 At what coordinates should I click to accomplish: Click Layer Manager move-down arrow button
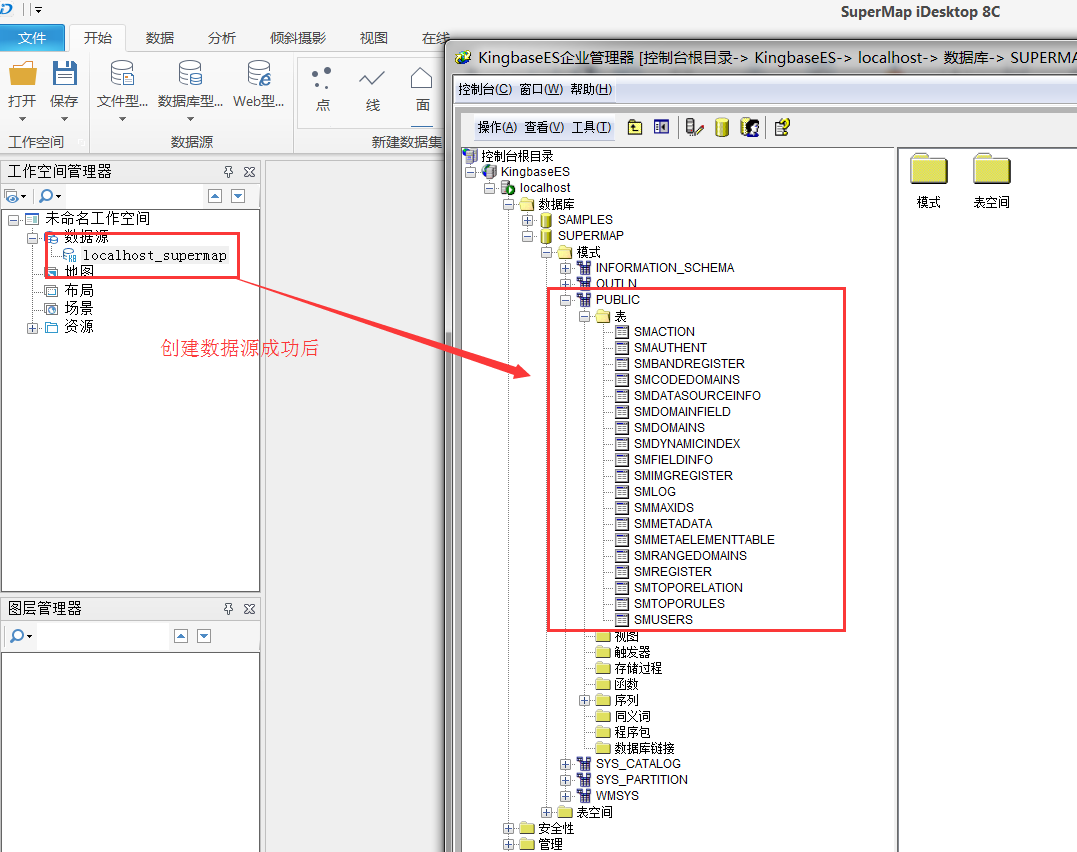204,636
